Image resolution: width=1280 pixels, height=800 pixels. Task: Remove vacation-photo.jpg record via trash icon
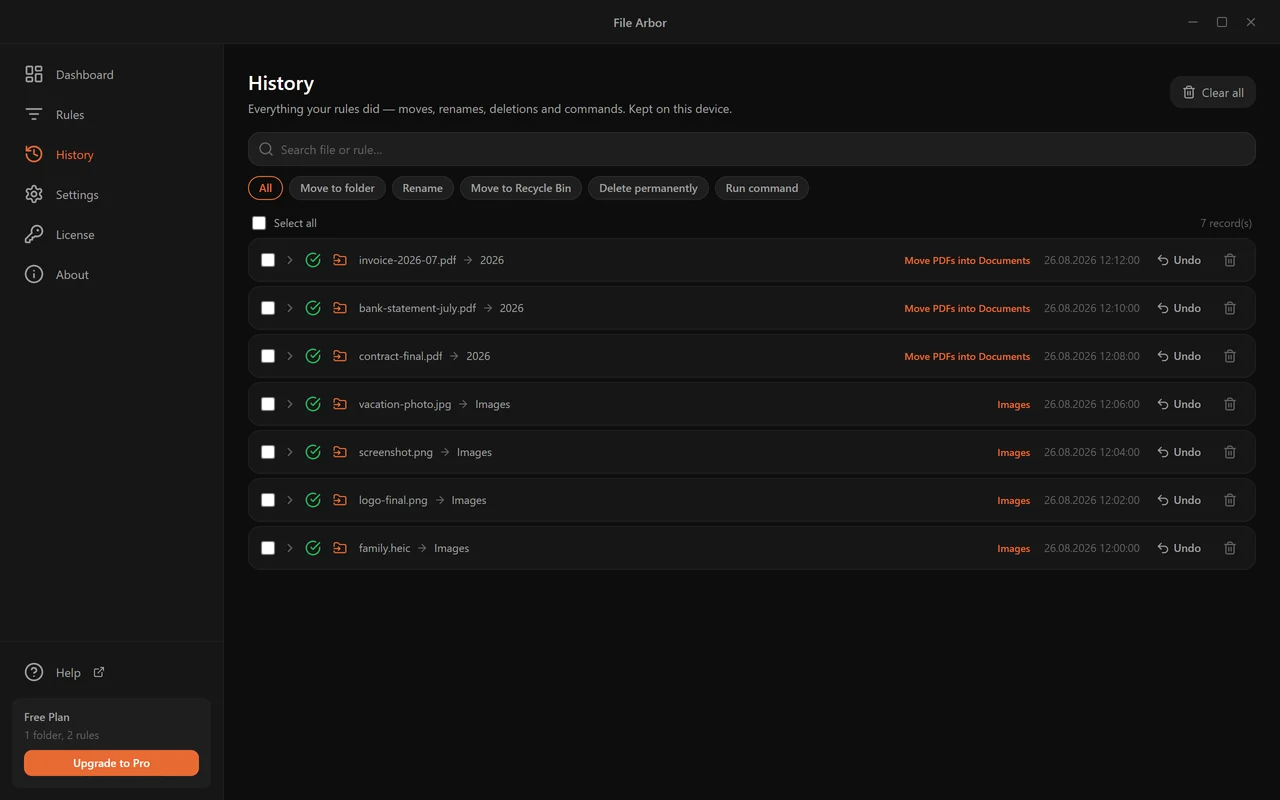[1230, 404]
